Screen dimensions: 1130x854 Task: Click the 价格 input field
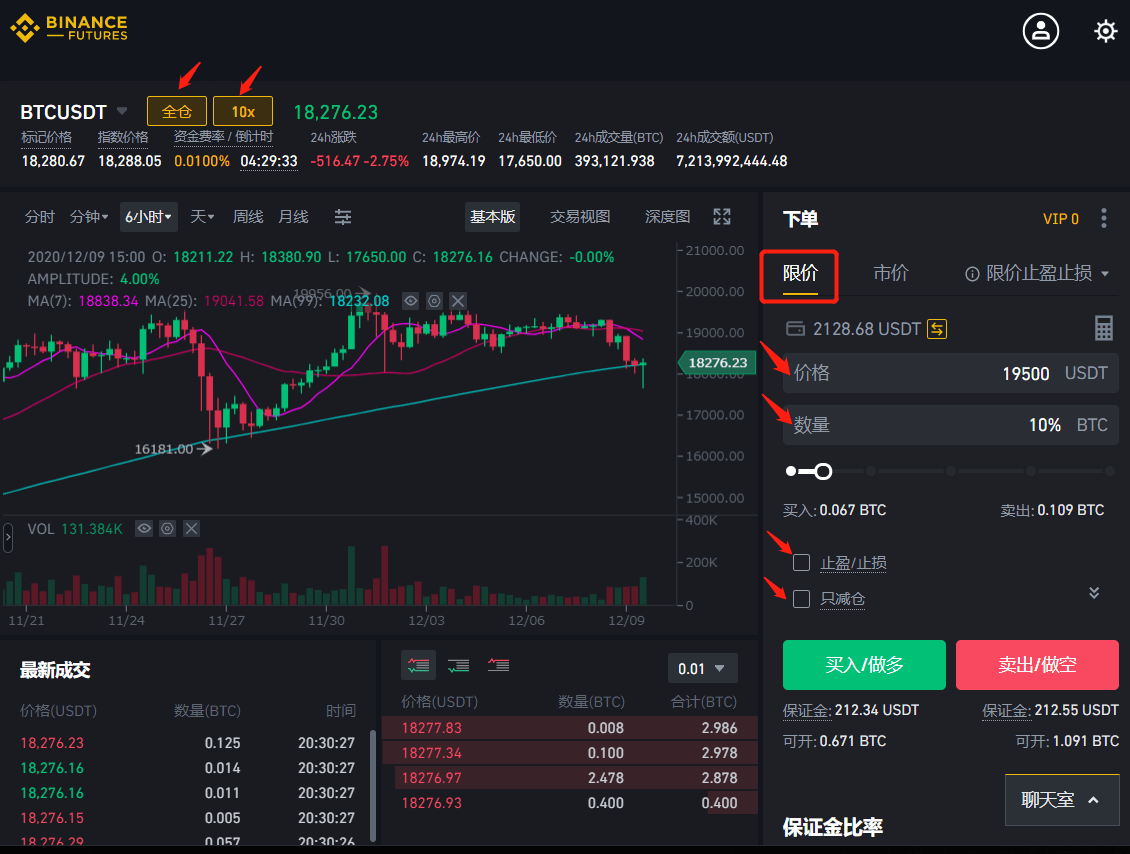pos(951,373)
